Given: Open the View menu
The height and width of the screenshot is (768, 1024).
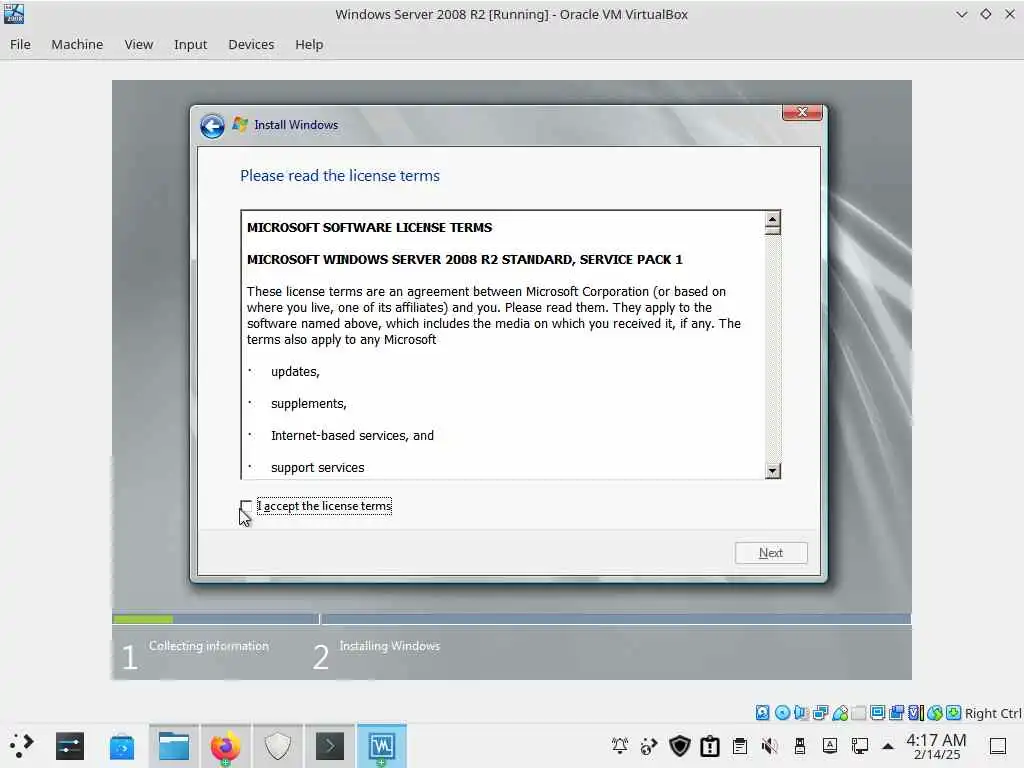Looking at the screenshot, I should pos(138,44).
